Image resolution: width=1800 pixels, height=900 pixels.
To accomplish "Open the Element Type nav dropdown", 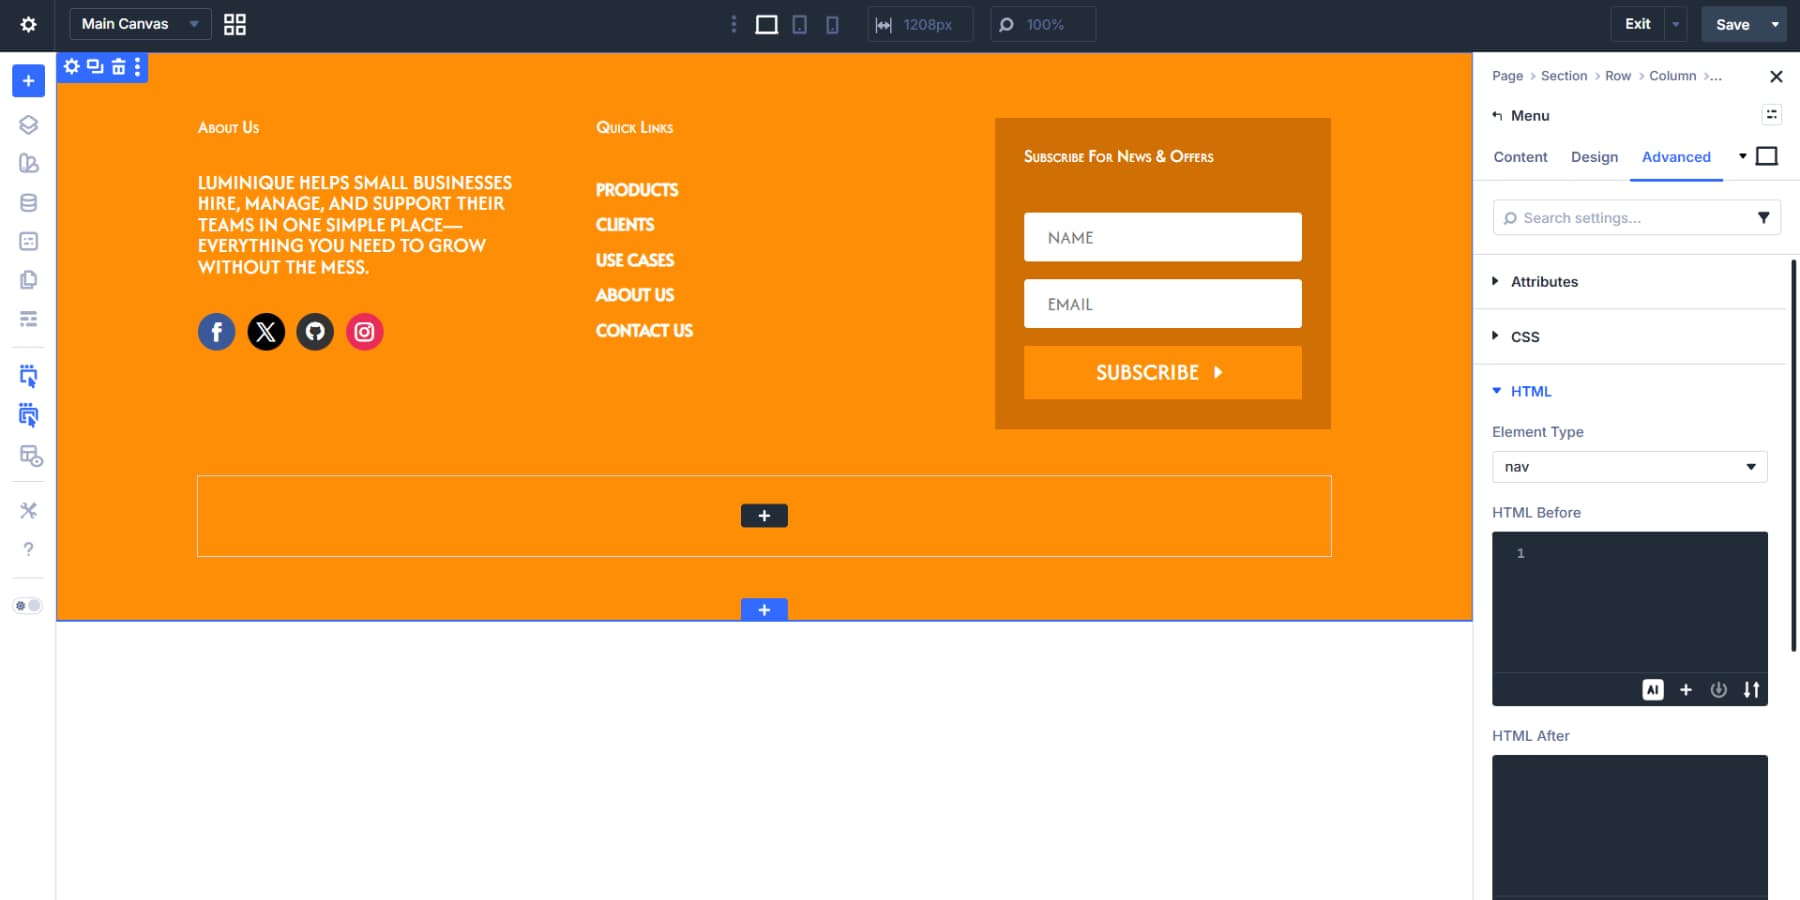I will pyautogui.click(x=1629, y=466).
